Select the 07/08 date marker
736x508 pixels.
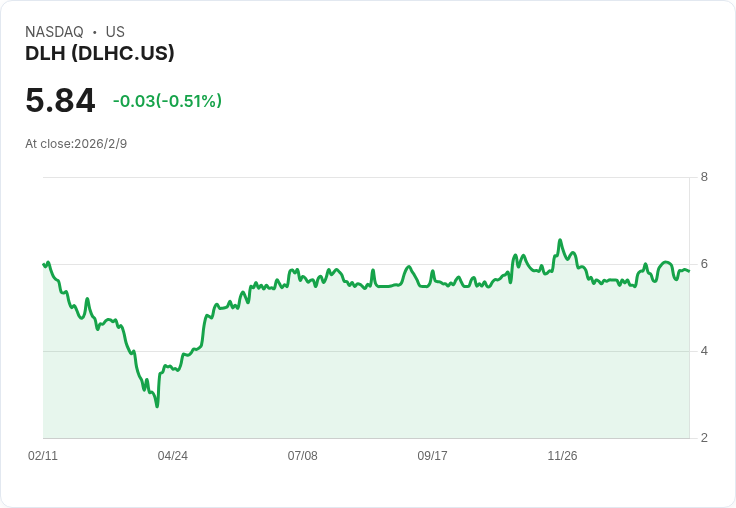[x=302, y=455]
